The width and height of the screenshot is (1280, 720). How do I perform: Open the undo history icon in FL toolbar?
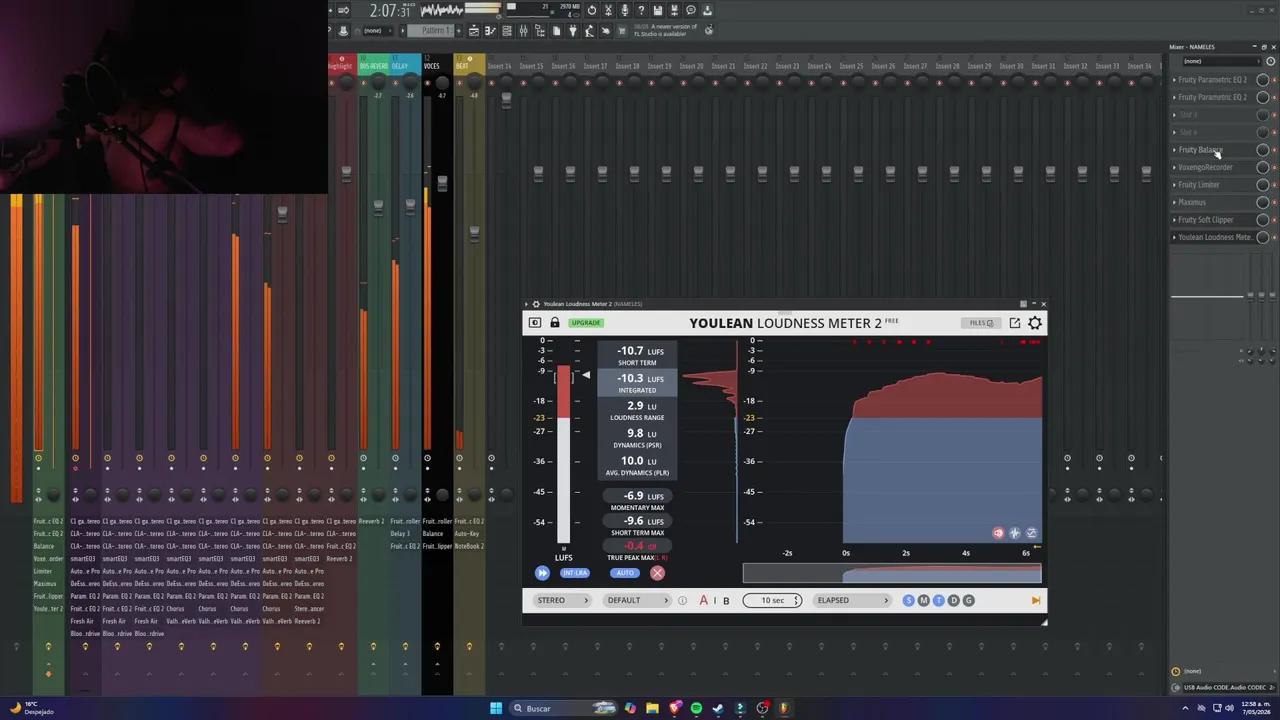tap(592, 11)
